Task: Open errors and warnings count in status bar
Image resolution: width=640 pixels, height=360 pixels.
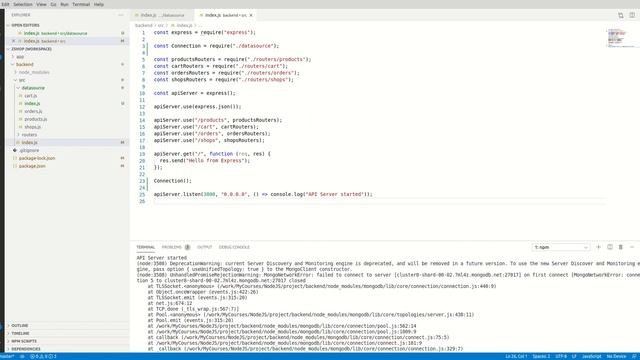Action: (x=43, y=356)
